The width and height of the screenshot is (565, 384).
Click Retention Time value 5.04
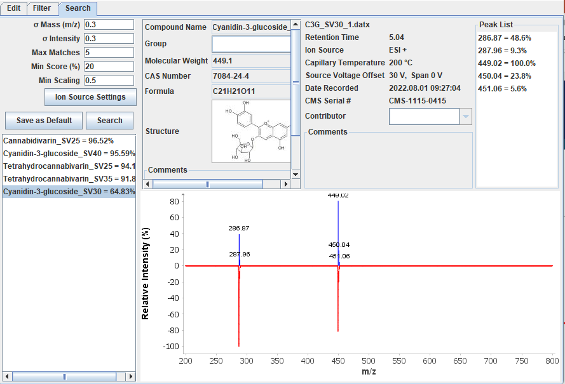396,37
